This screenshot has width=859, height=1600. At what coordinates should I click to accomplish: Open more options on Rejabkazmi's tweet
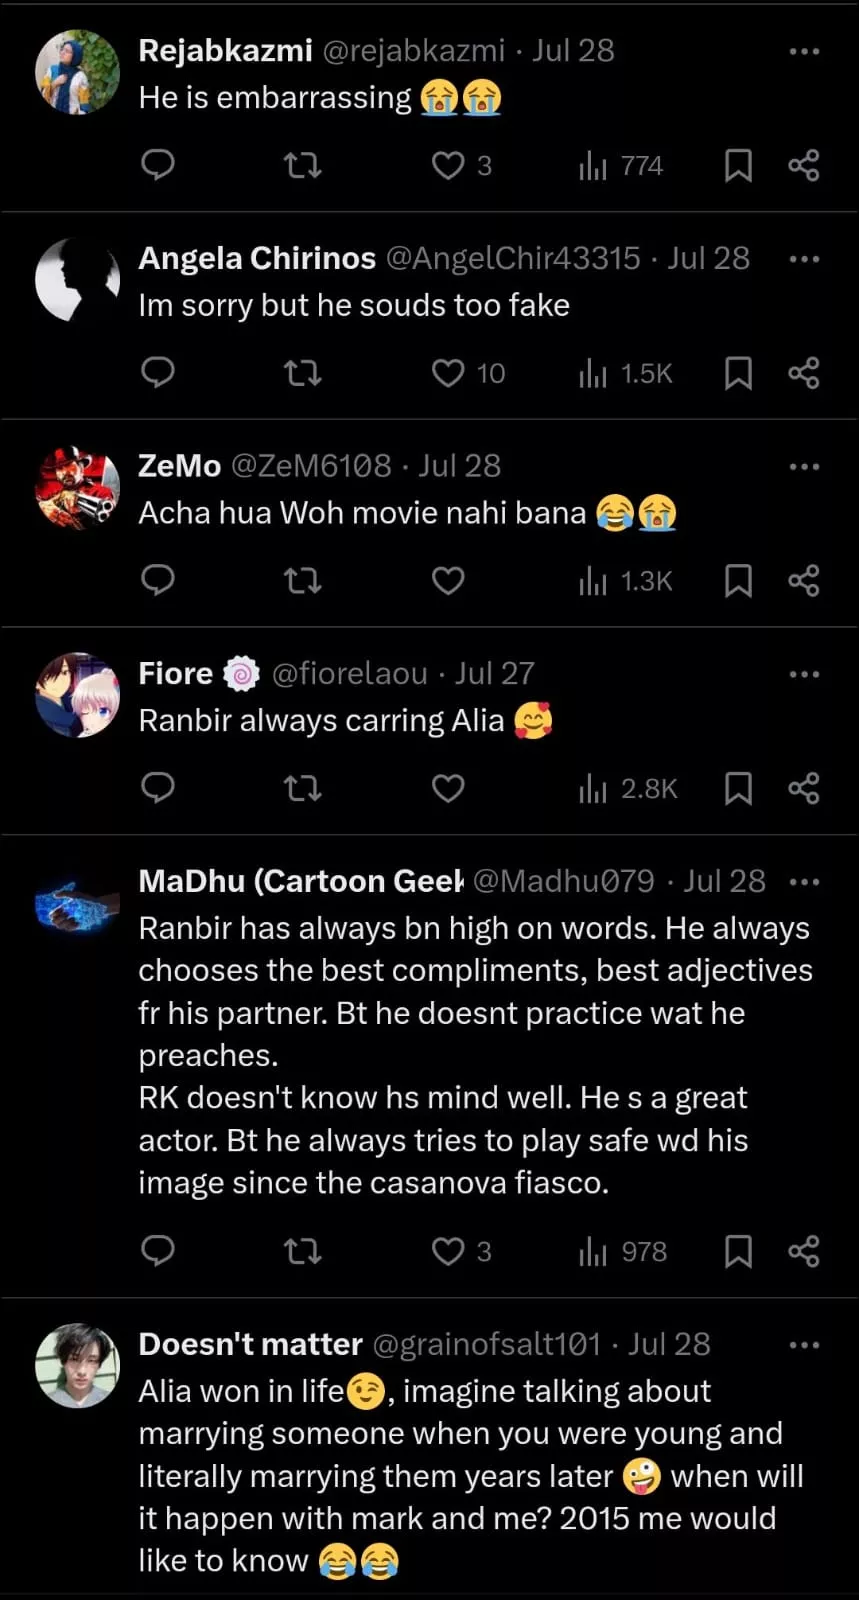[804, 51]
